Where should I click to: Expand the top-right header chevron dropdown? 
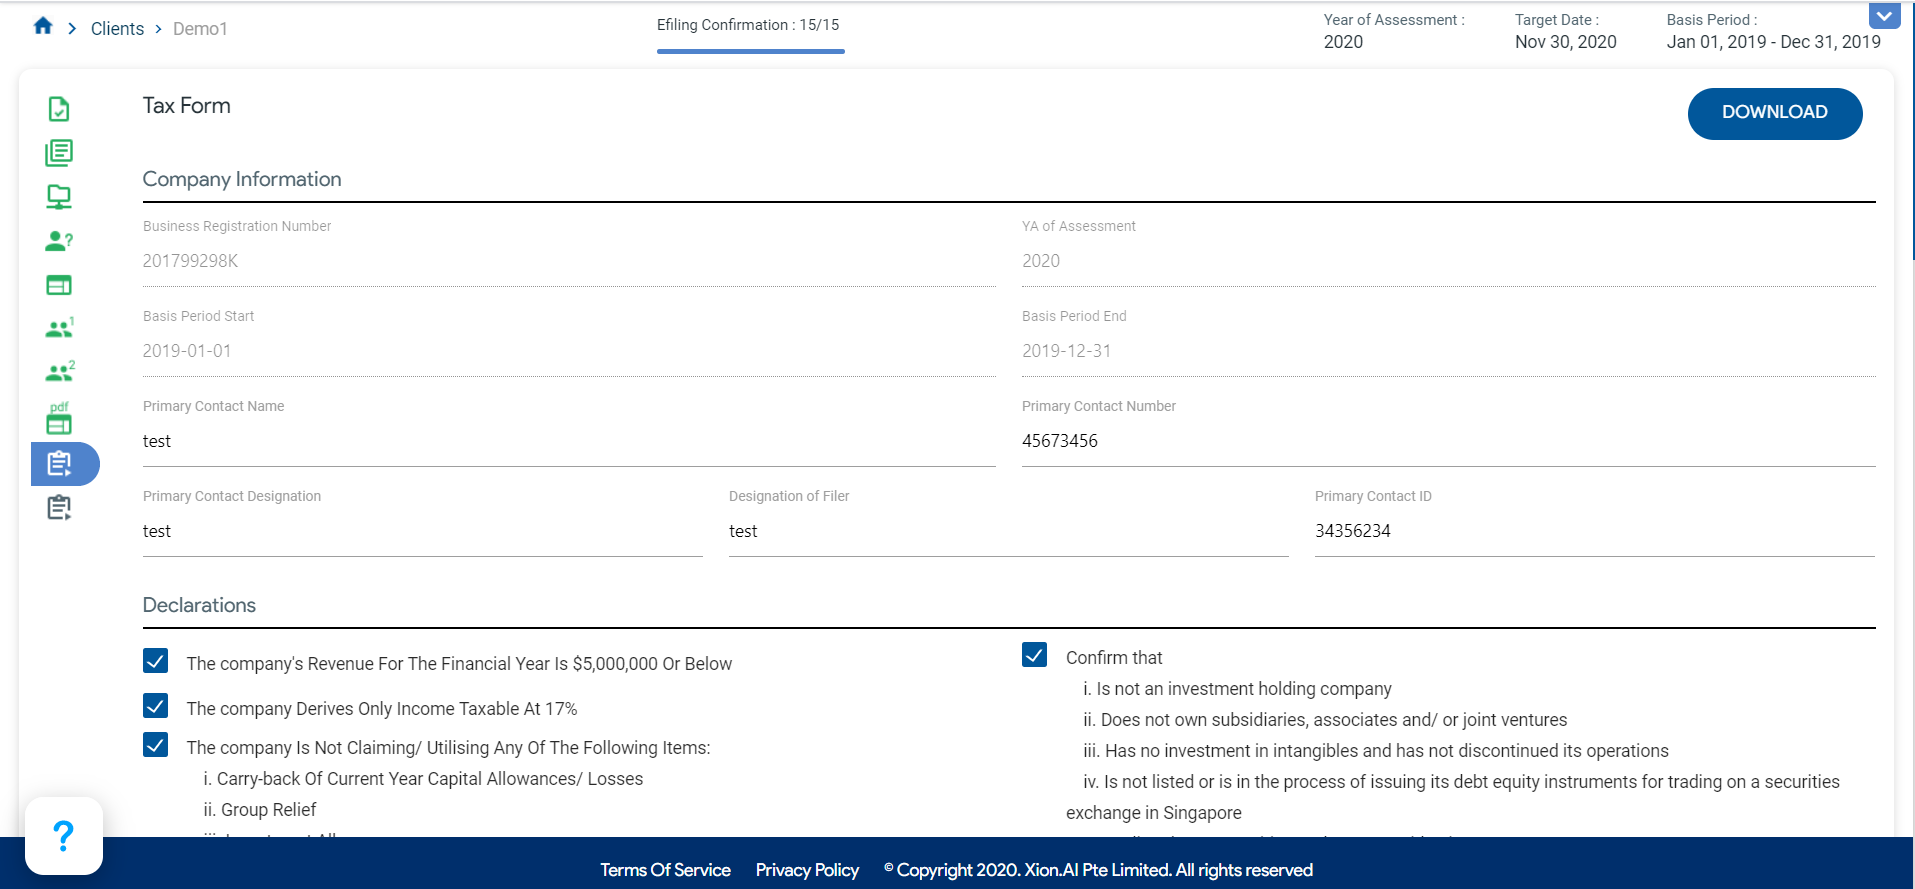(1884, 16)
